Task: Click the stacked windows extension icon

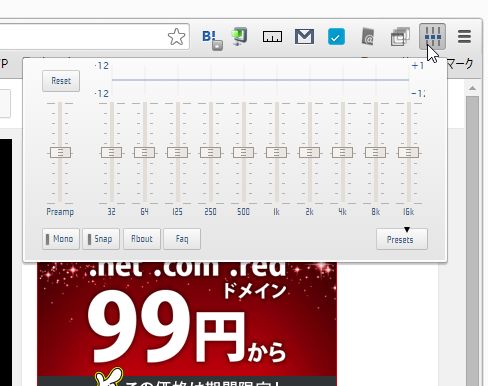Action: tap(400, 37)
